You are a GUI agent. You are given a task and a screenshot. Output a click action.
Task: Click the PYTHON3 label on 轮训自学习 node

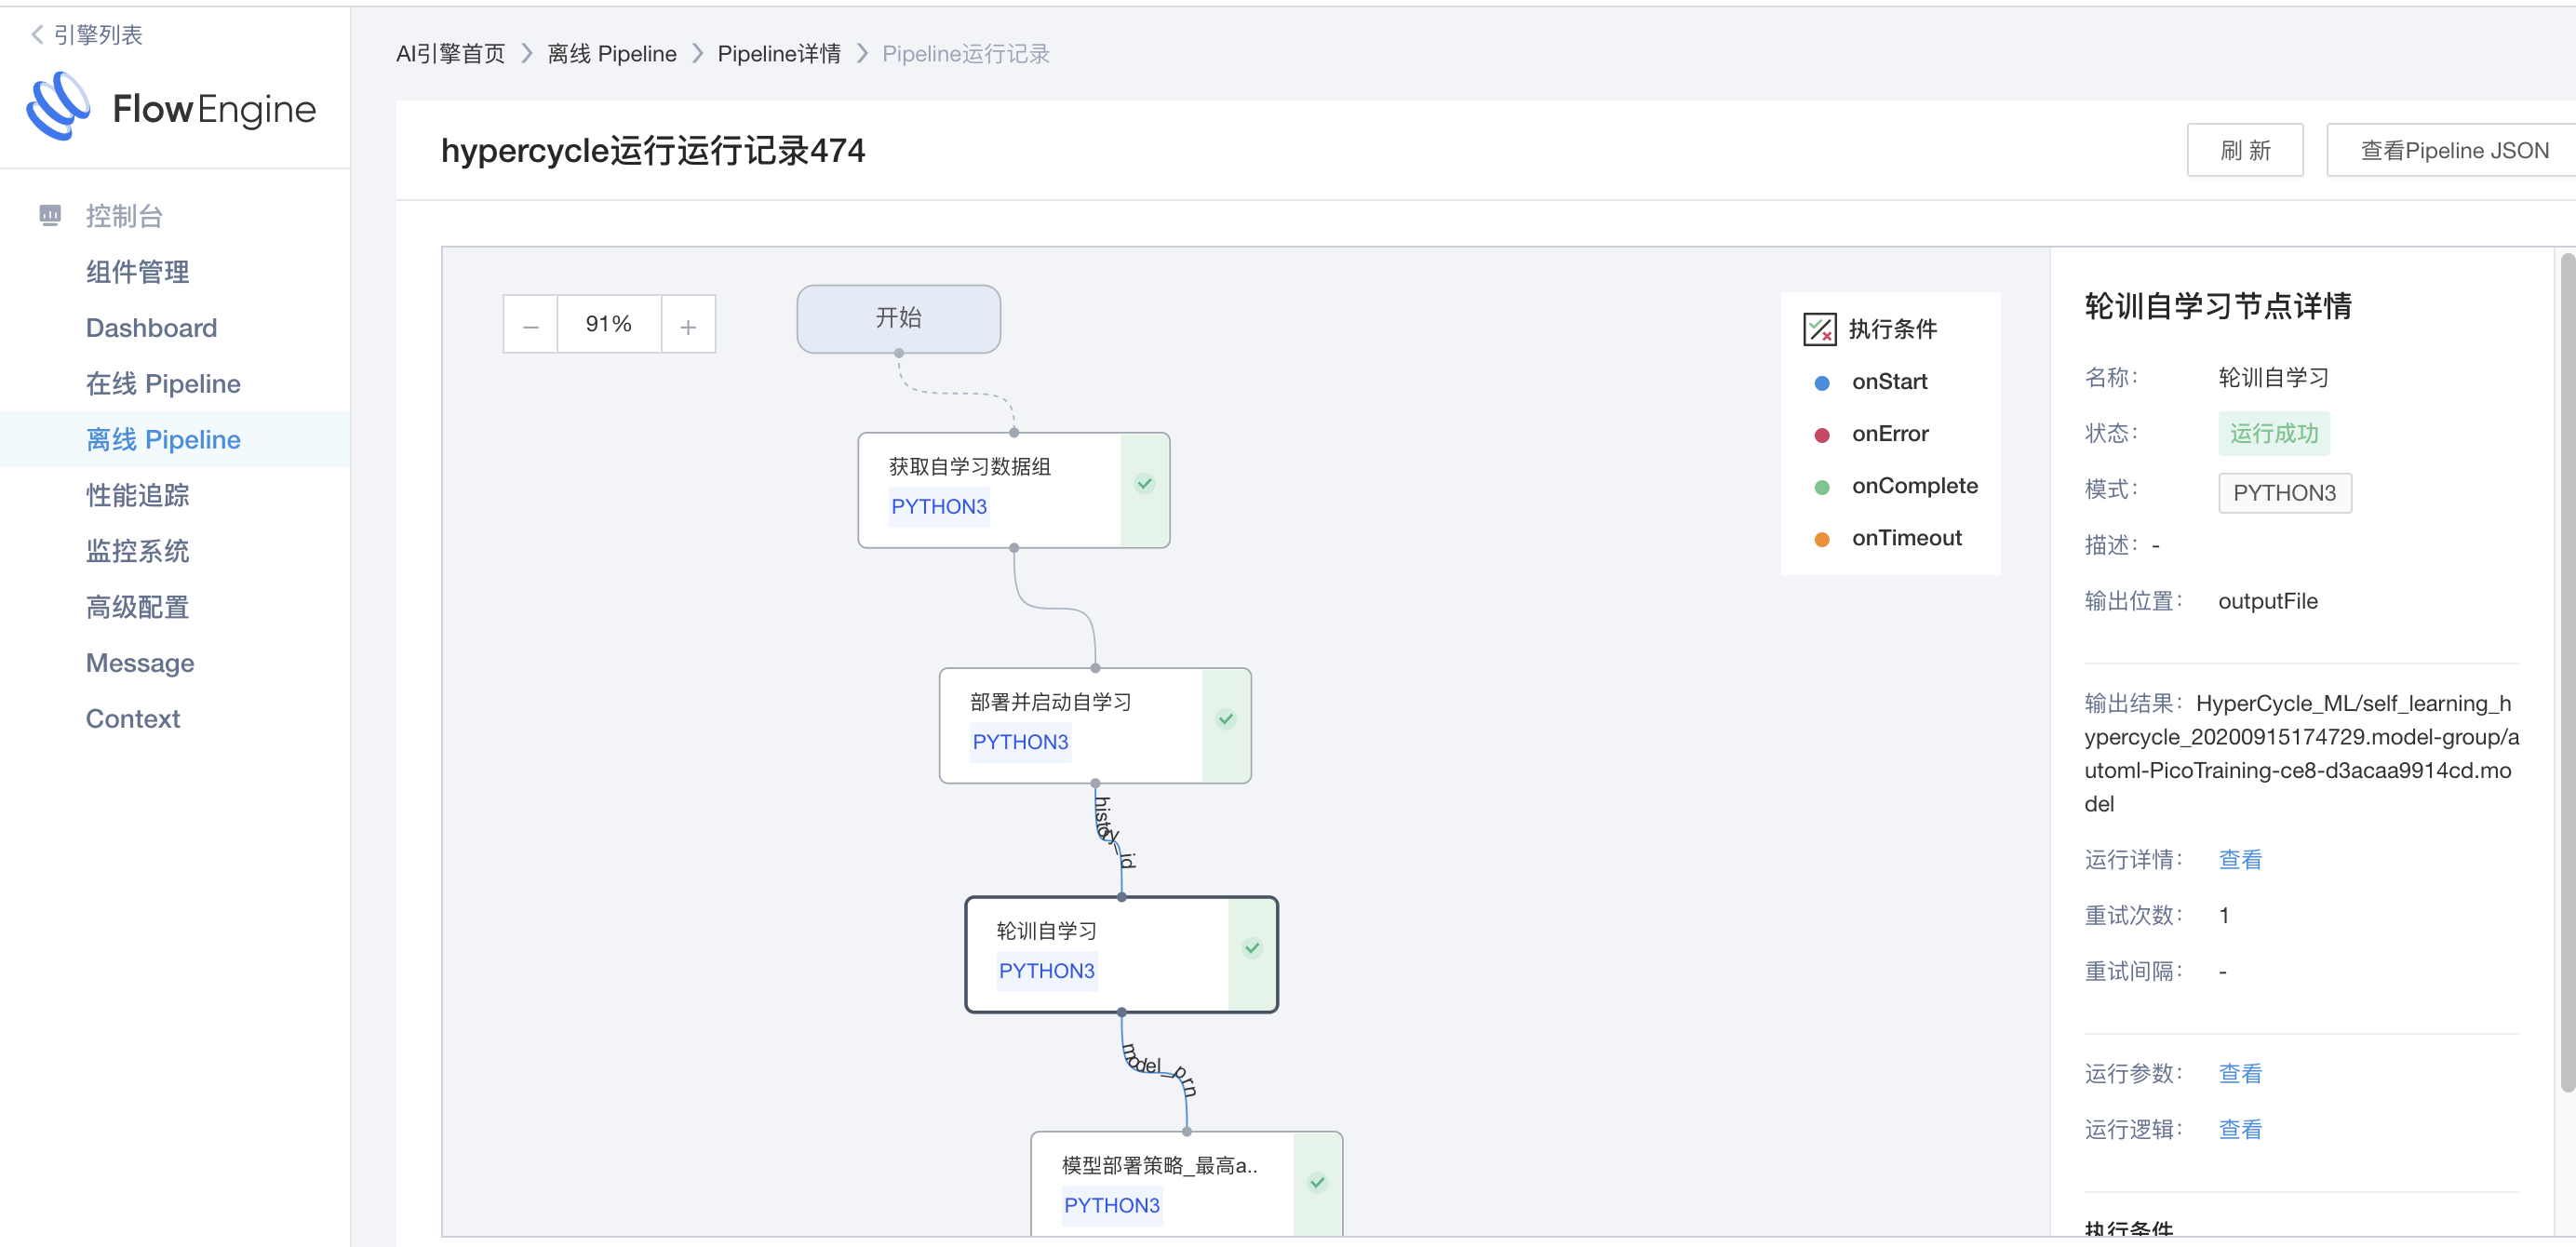(x=1046, y=971)
